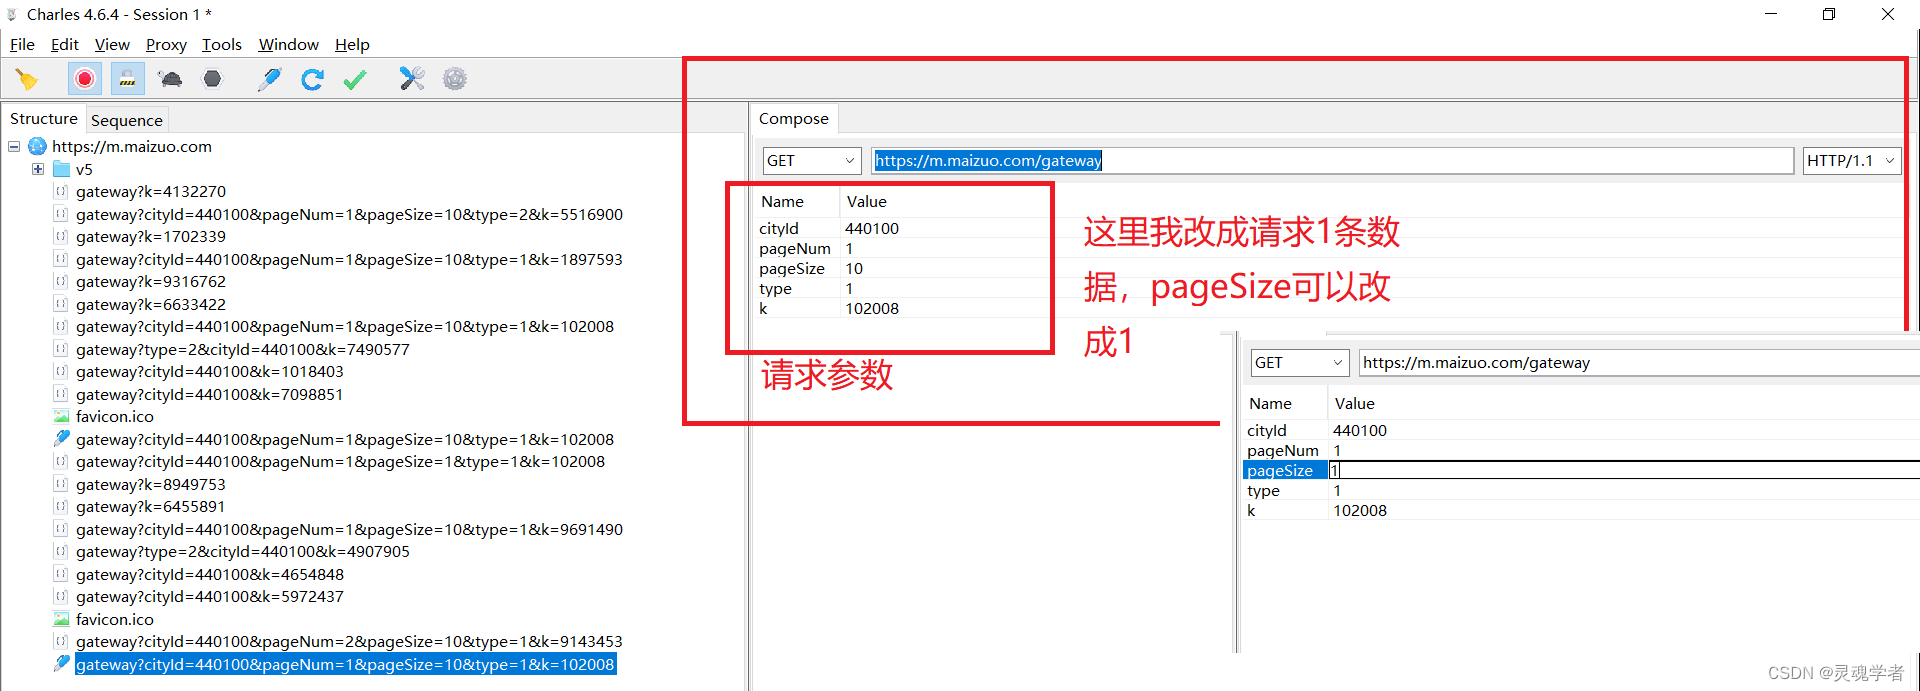
Task: Select the gateway request ending k=1897593
Action: pos(349,259)
